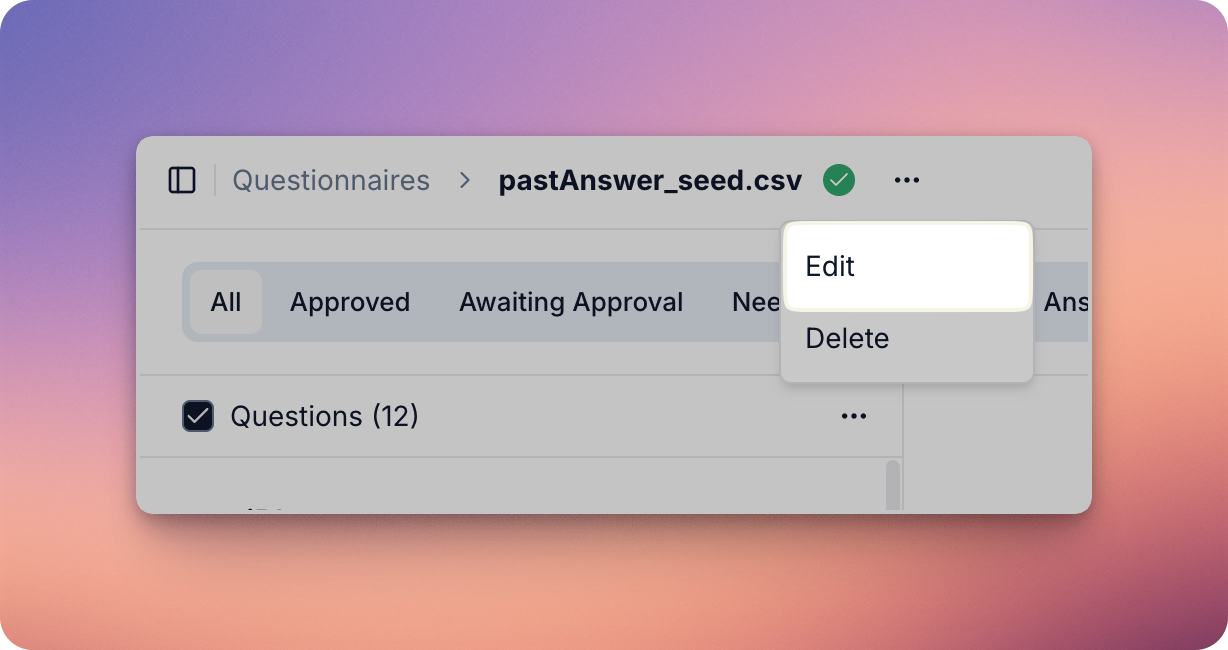Select the partially hidden "Nee" tab
Image resolution: width=1228 pixels, height=650 pixels.
[755, 302]
